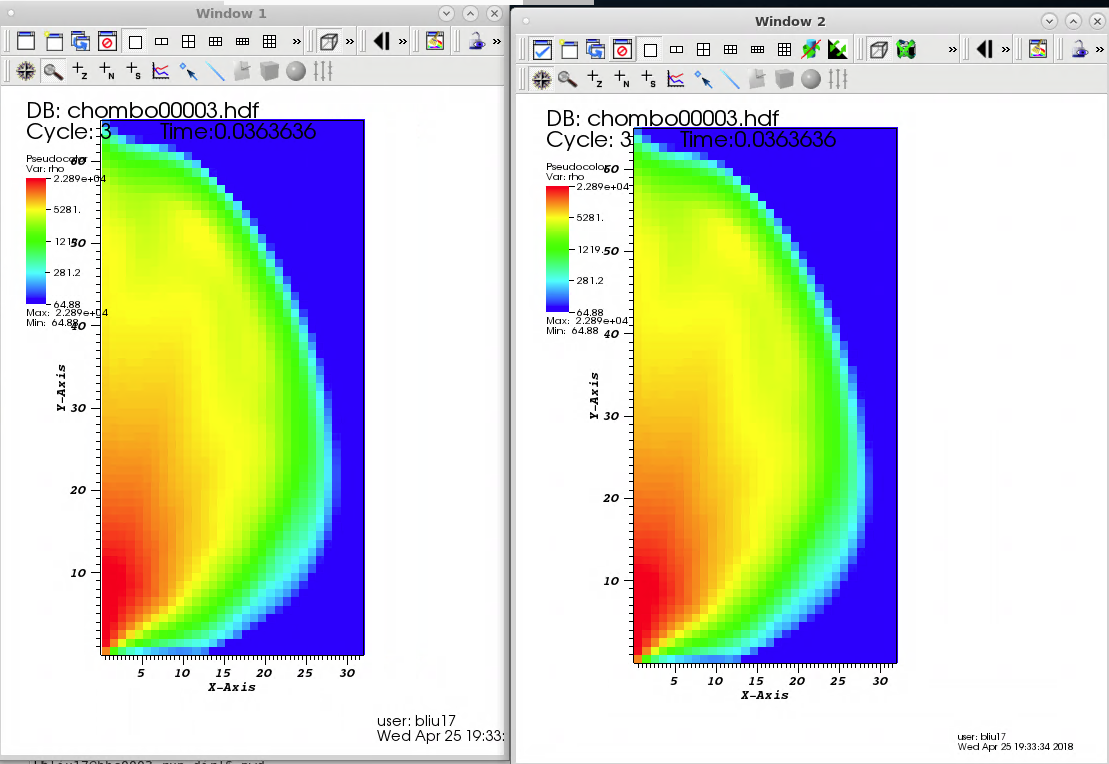
Task: Choose the 1x2 window layout in Window 1
Action: (x=161, y=42)
